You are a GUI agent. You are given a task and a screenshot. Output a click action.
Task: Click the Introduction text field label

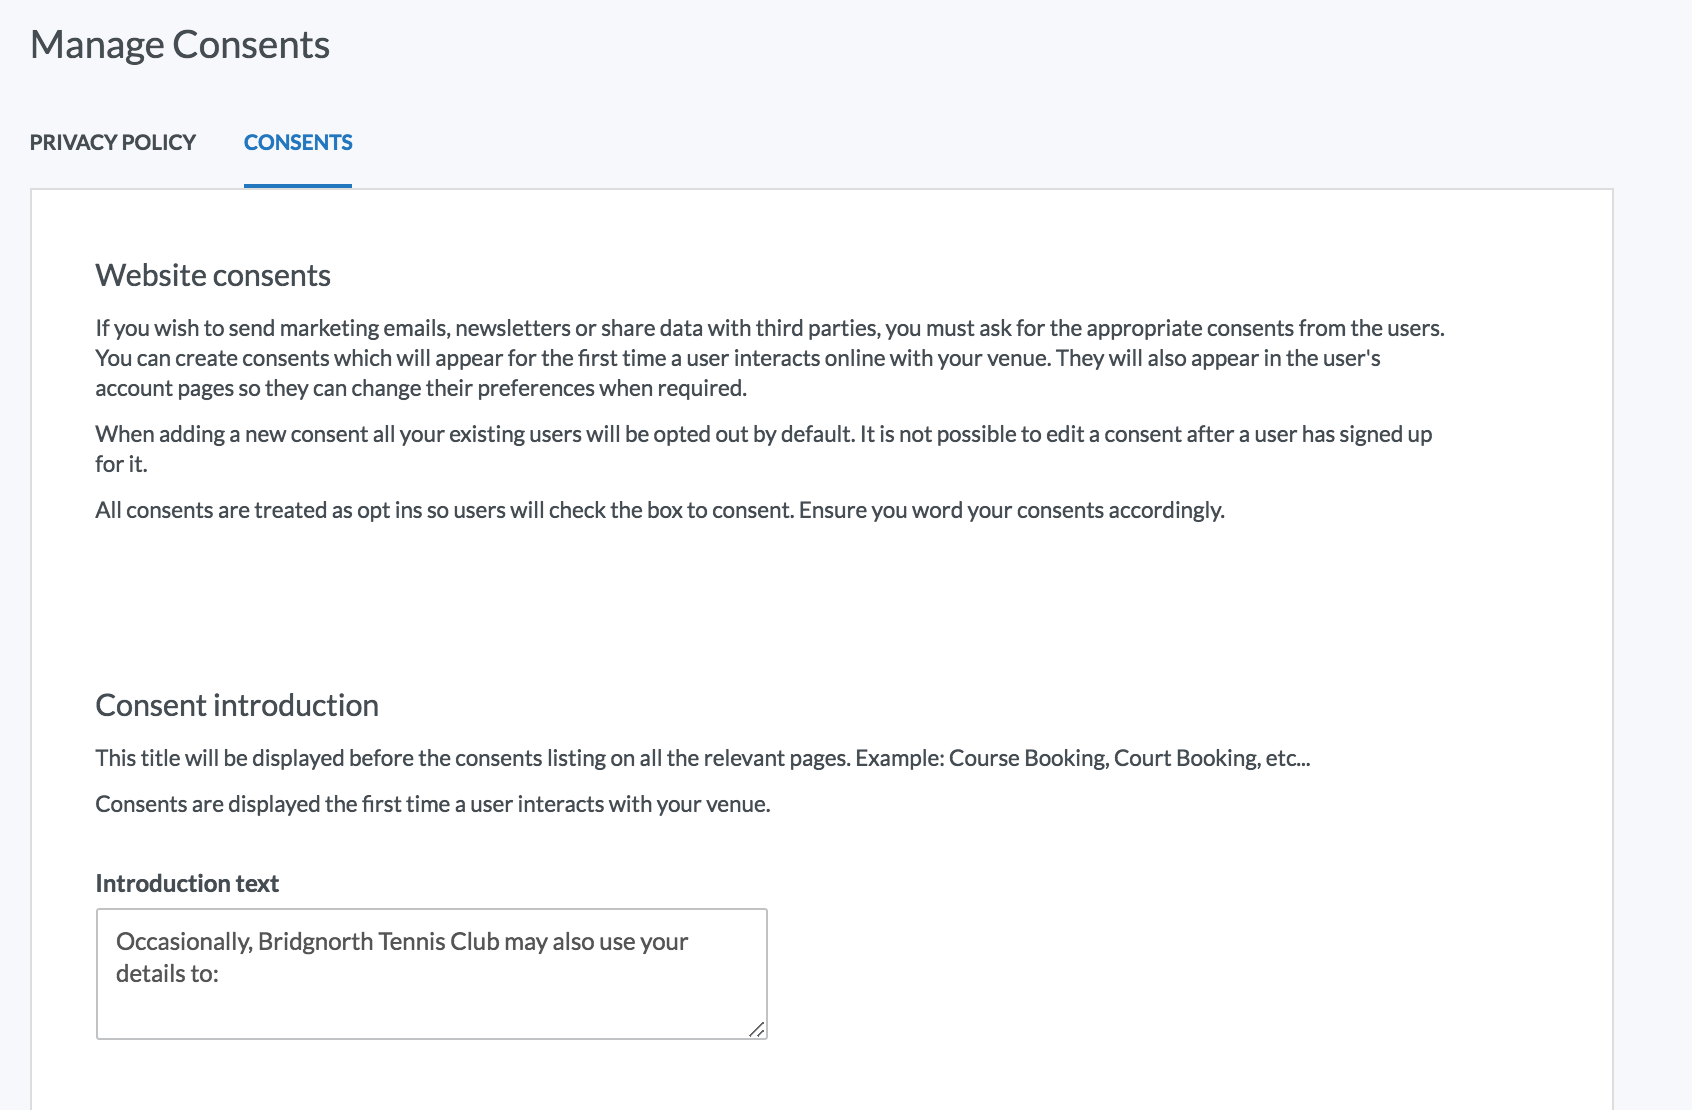[187, 883]
